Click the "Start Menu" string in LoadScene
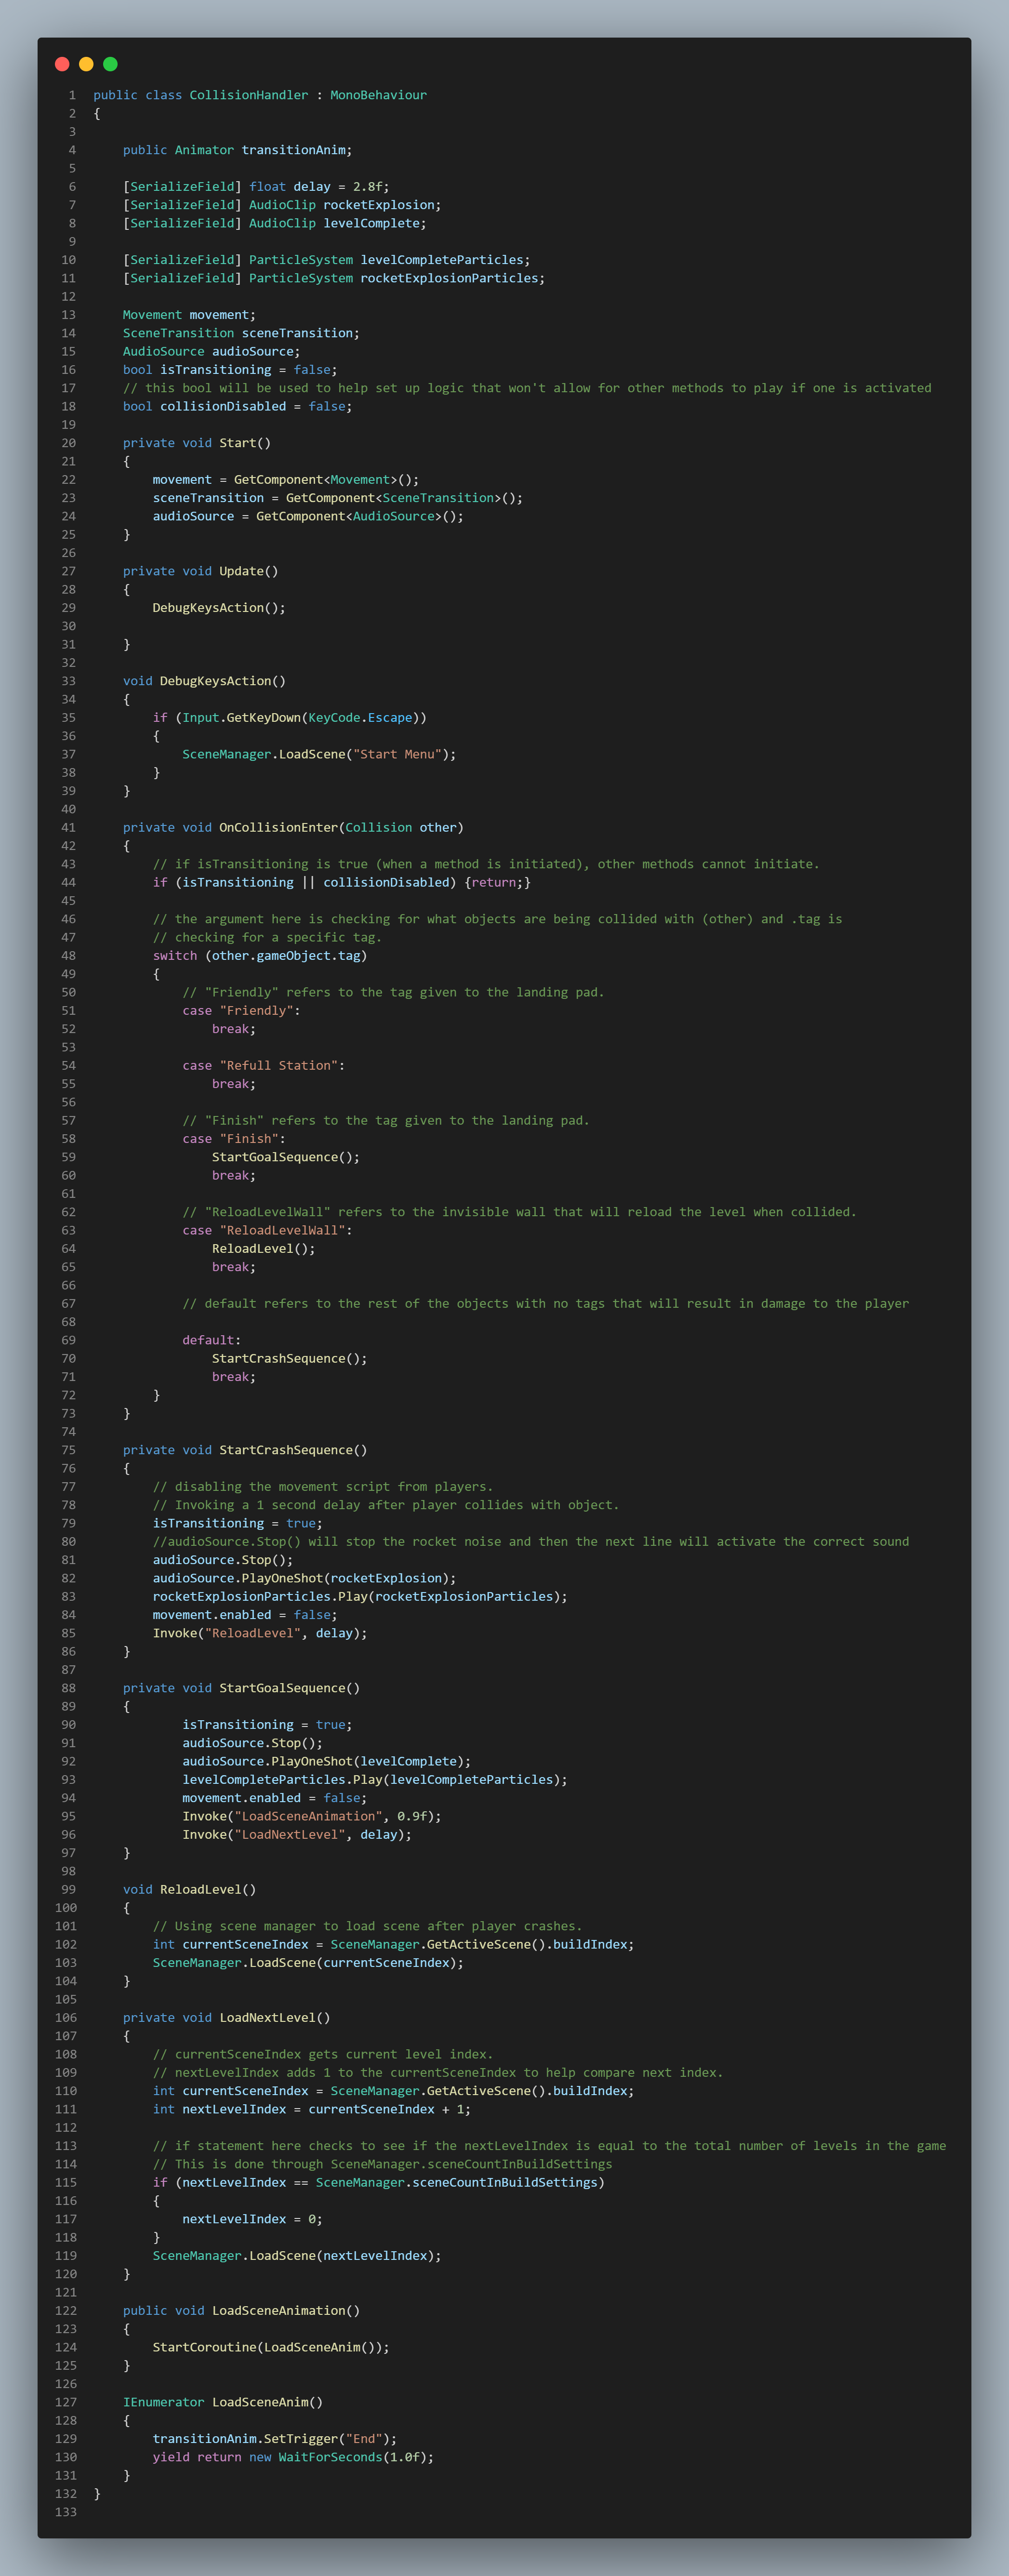Screen dimensions: 1009x2576 click(397, 754)
